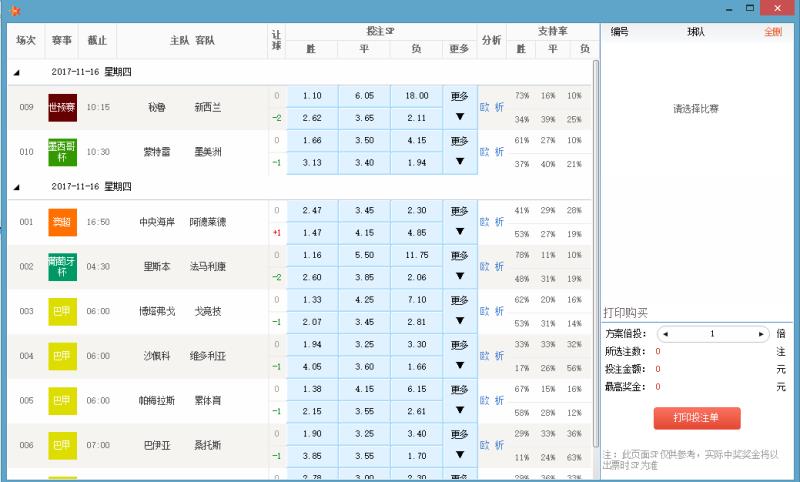Image resolution: width=800 pixels, height=482 pixels.
Task: Click the 世预赛 league badge for match 009
Action: point(62,107)
